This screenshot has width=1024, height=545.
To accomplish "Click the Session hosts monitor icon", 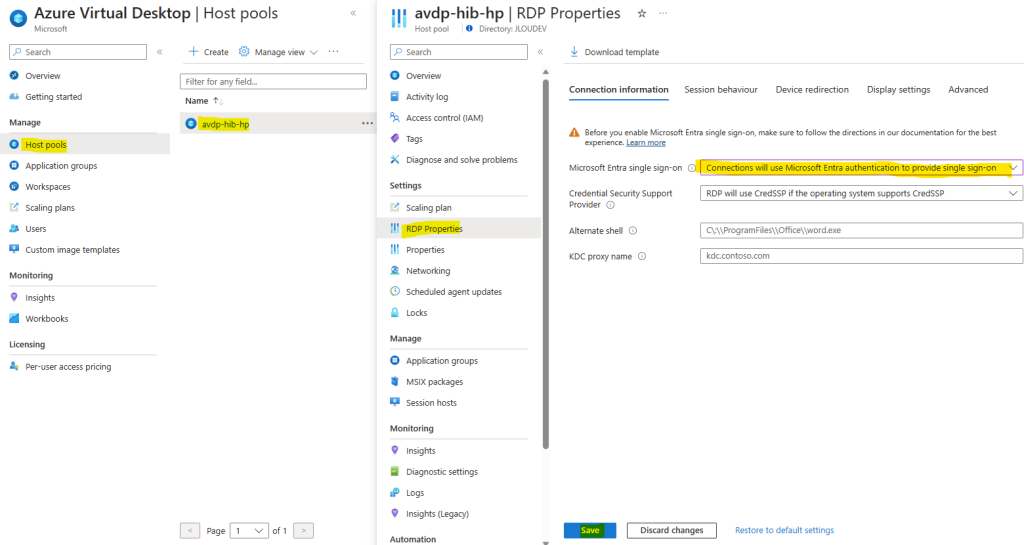I will (394, 402).
